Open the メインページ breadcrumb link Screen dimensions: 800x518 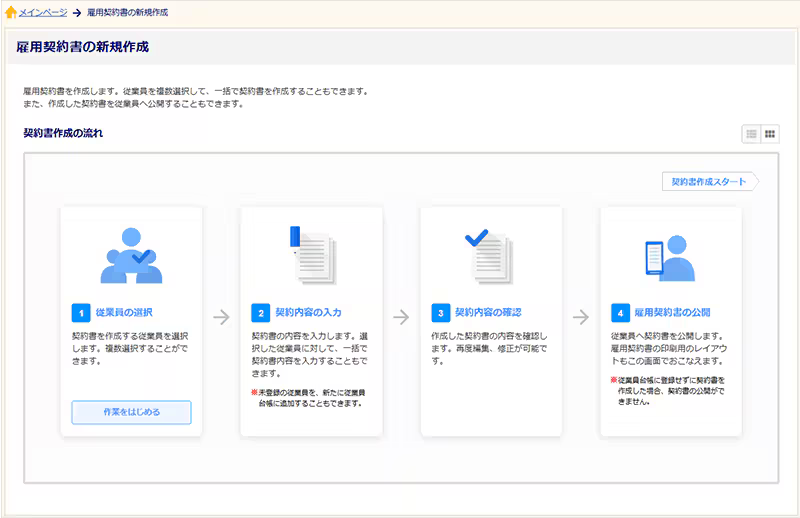click(x=43, y=12)
